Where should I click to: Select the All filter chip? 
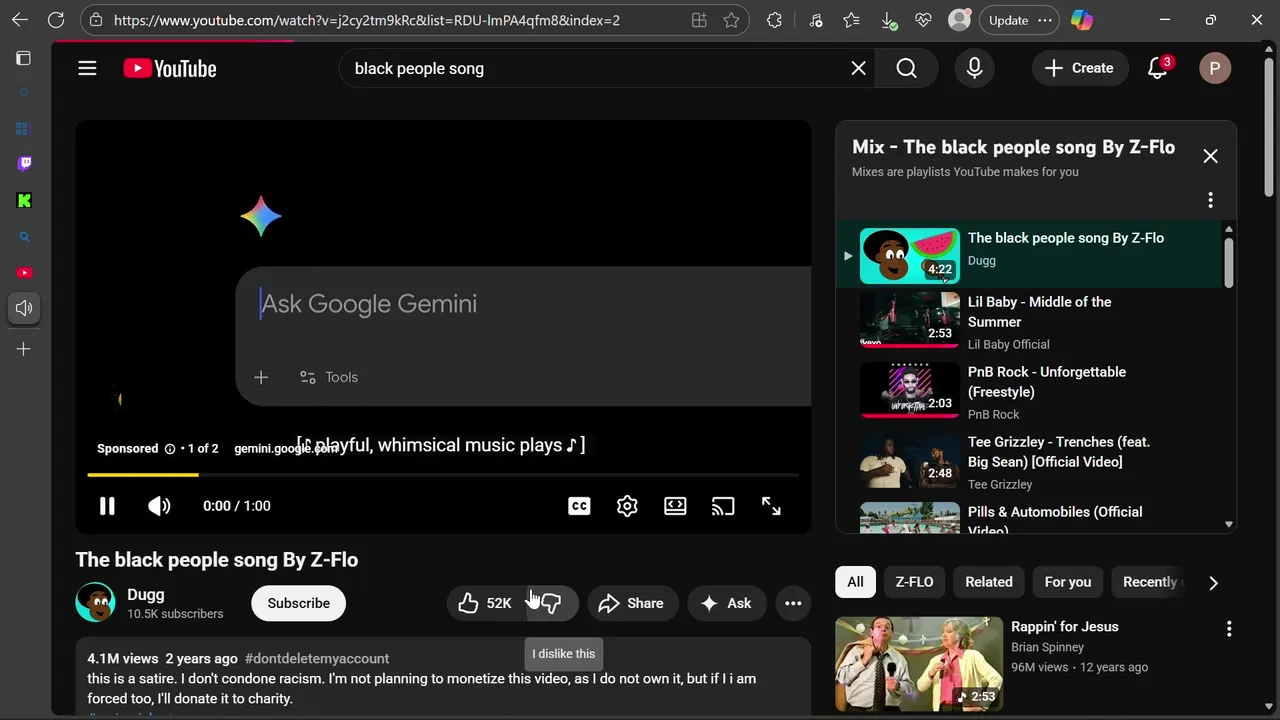coord(855,582)
